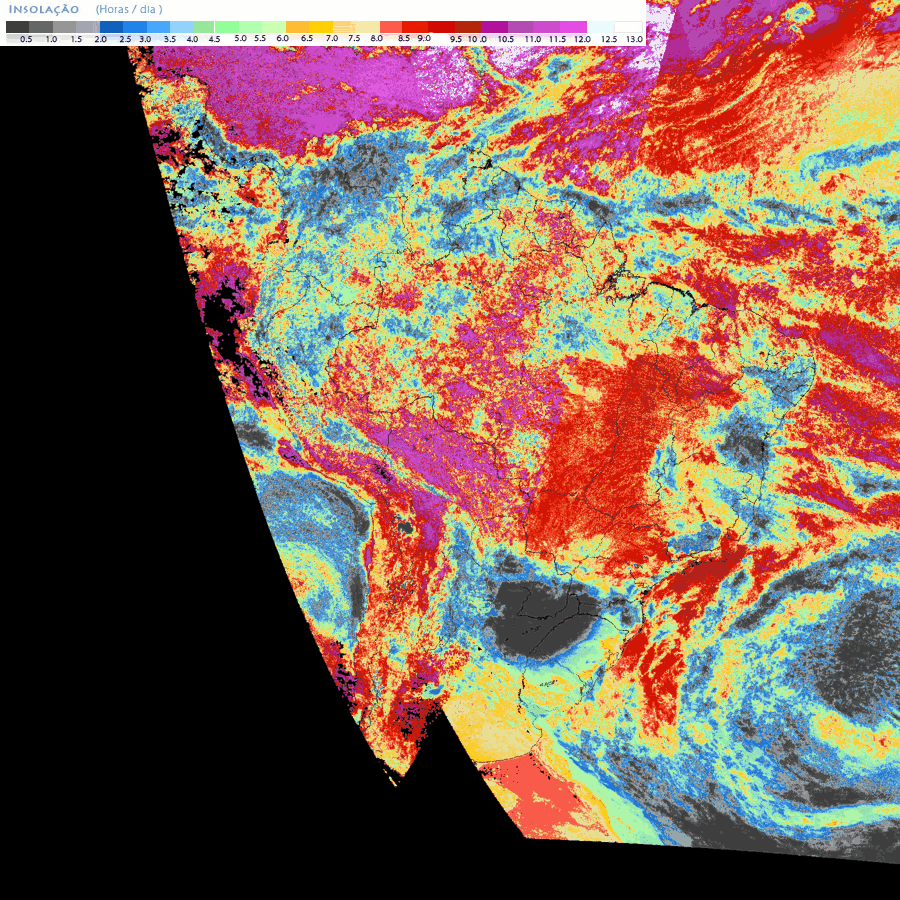Click the '11.5' legend value
The width and height of the screenshot is (900, 900).
point(557,39)
